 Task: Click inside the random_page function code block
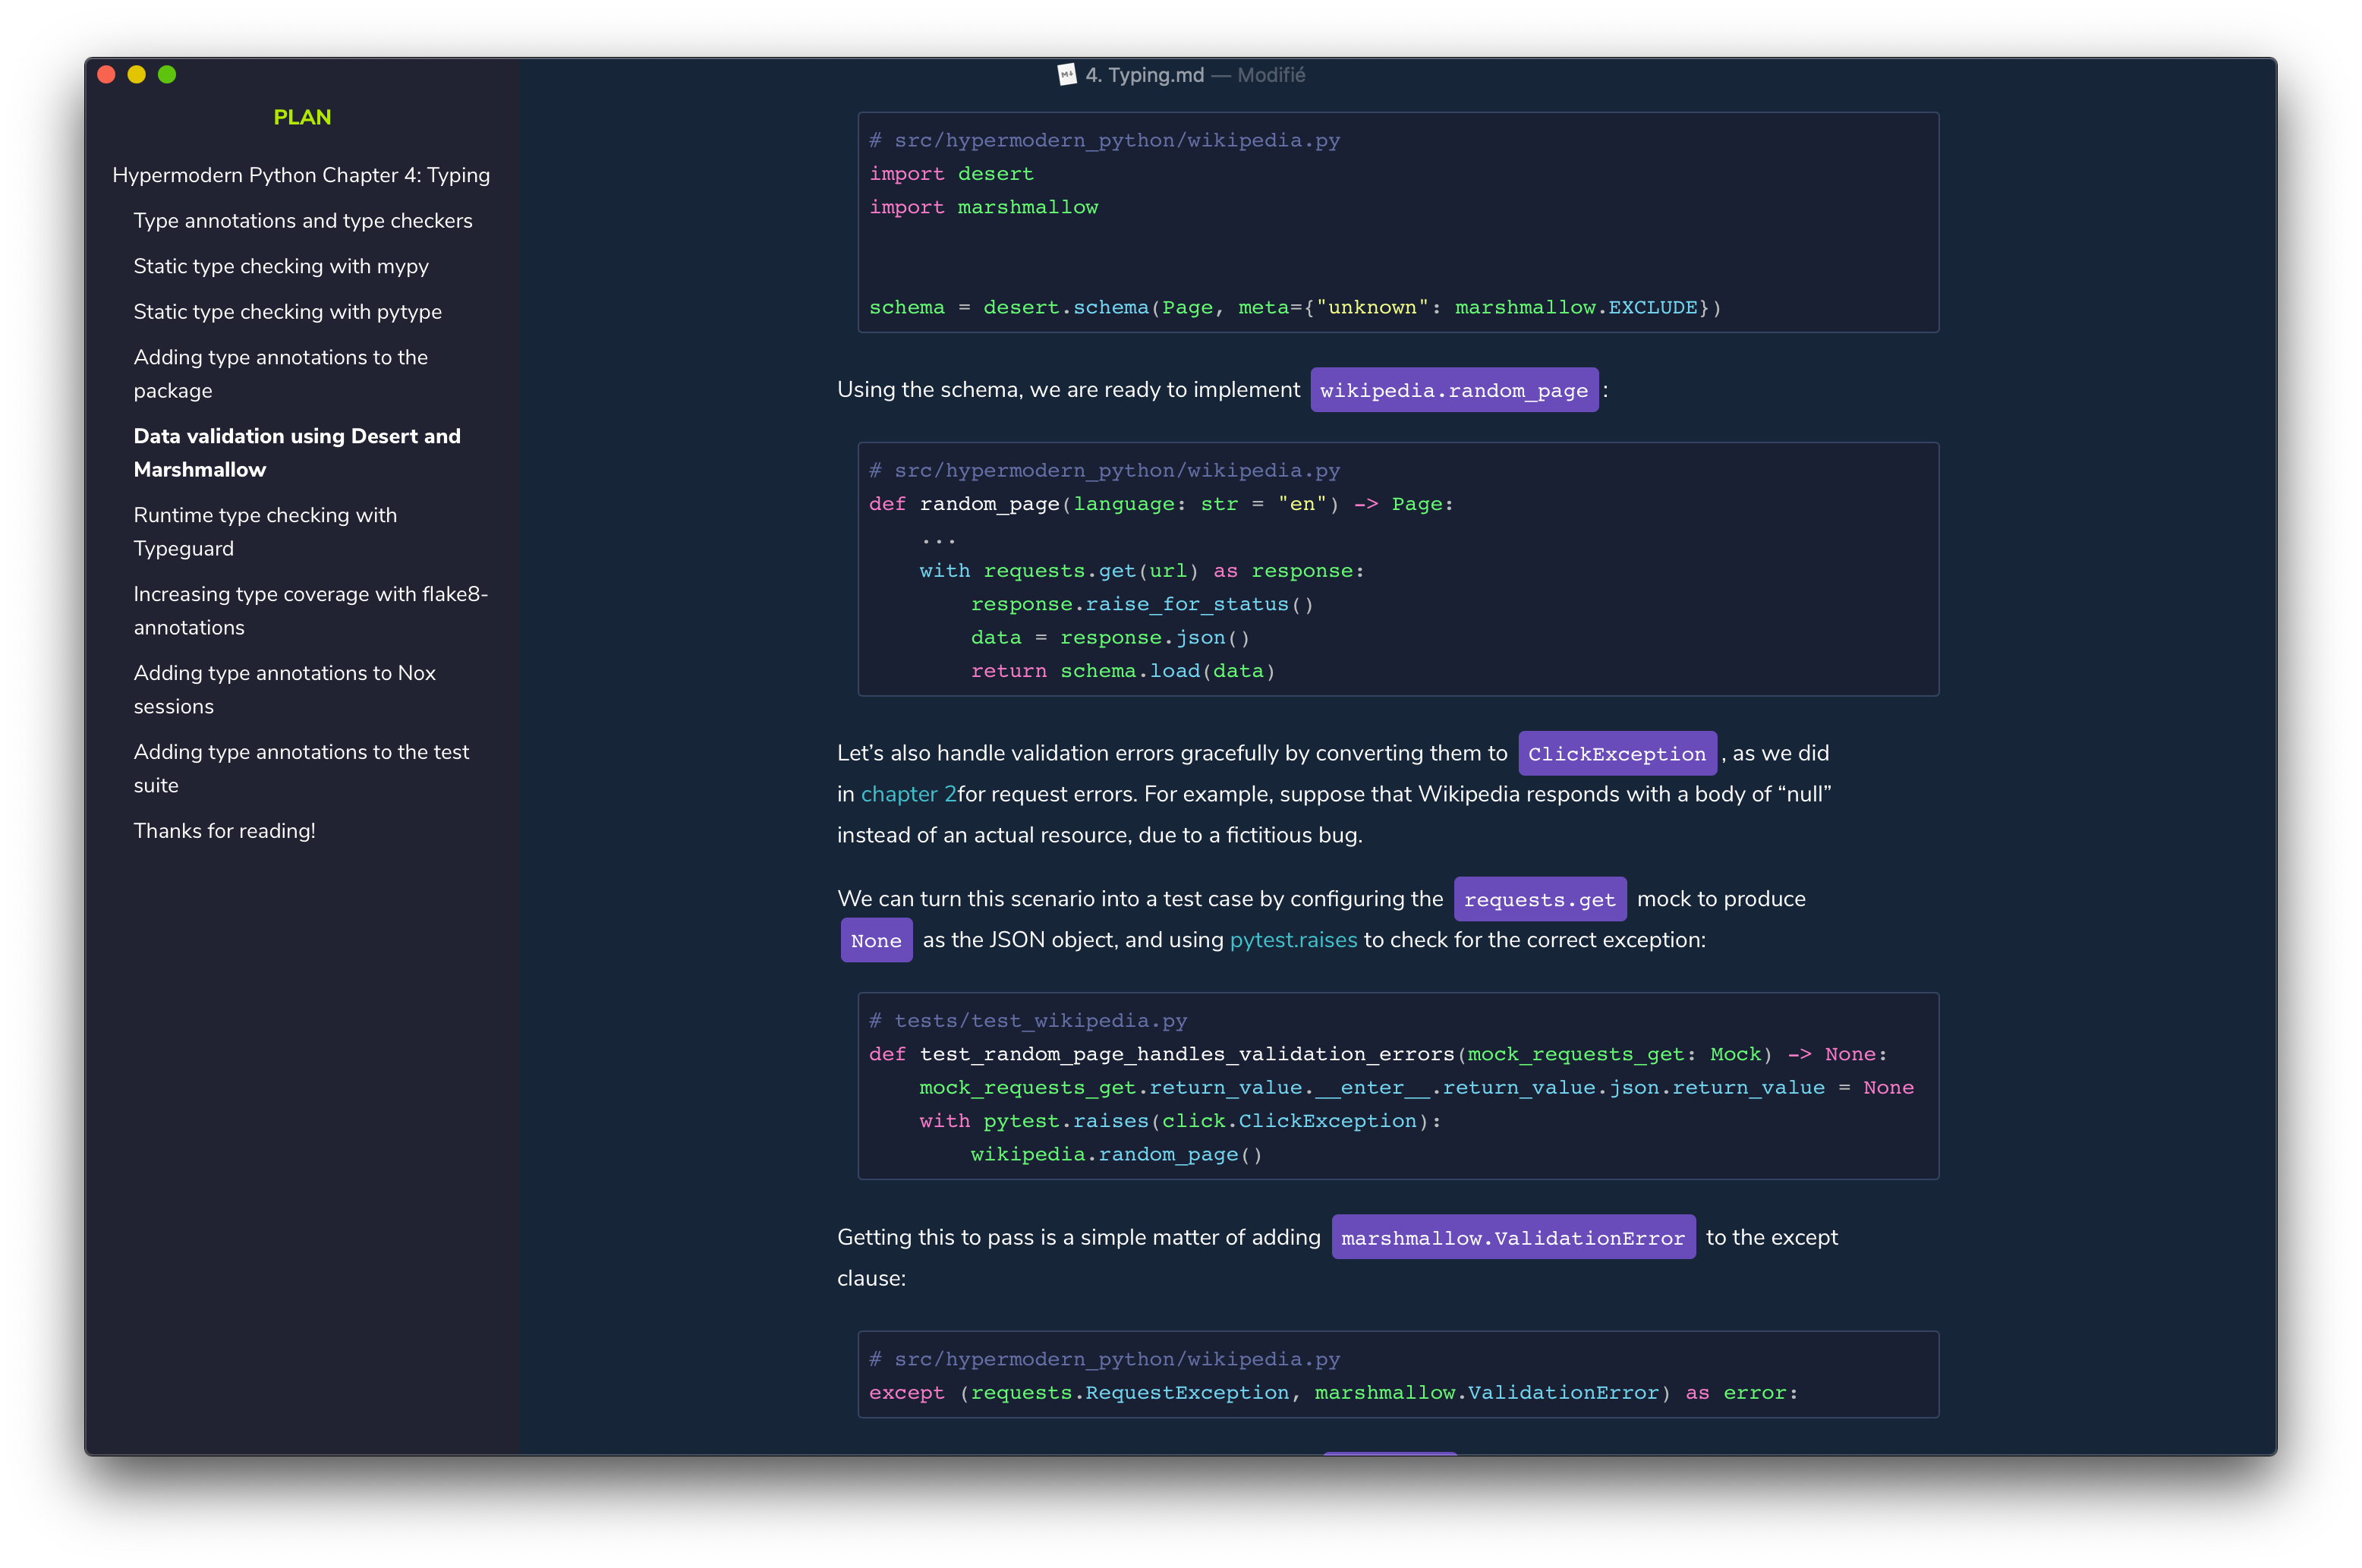tap(1397, 570)
